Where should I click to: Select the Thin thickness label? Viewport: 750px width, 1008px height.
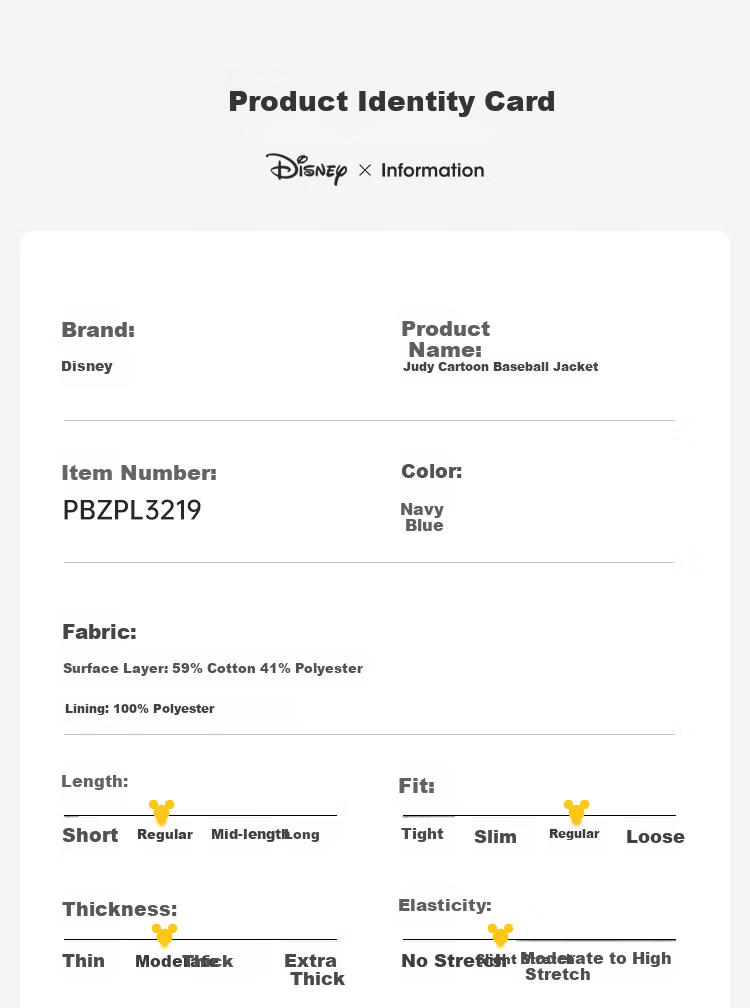pos(84,960)
